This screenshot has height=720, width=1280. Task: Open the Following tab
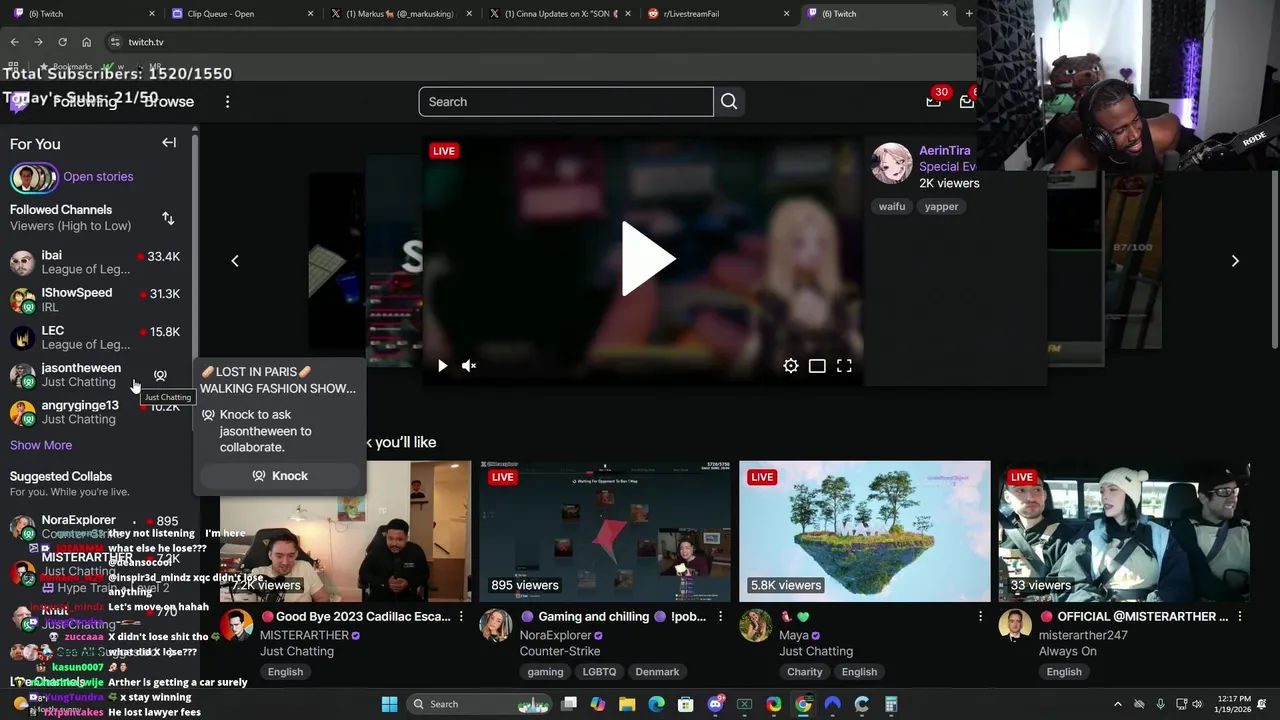click(85, 102)
